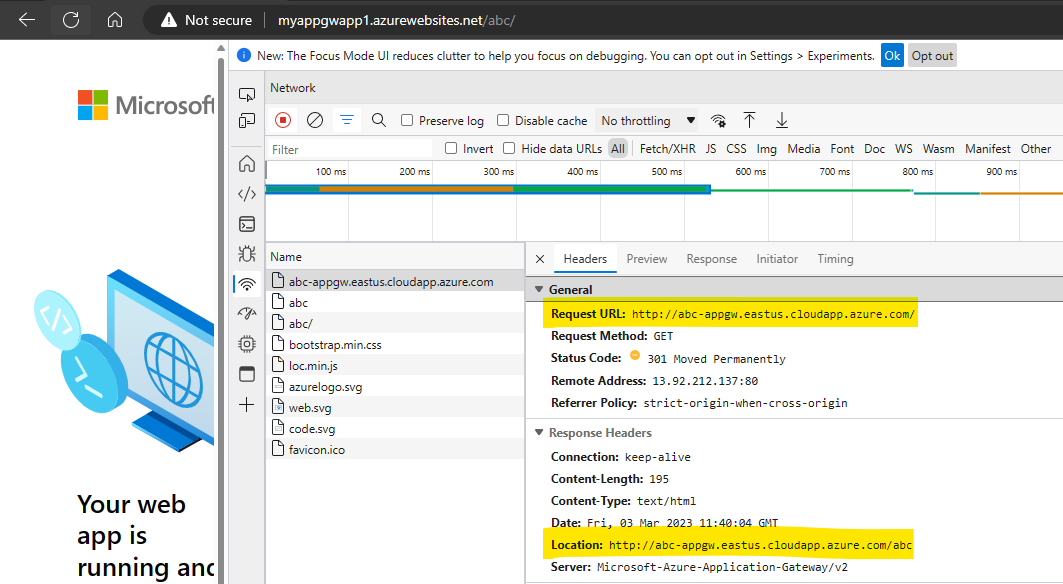
Task: Check Hide data URLs checkbox
Action: click(x=509, y=148)
